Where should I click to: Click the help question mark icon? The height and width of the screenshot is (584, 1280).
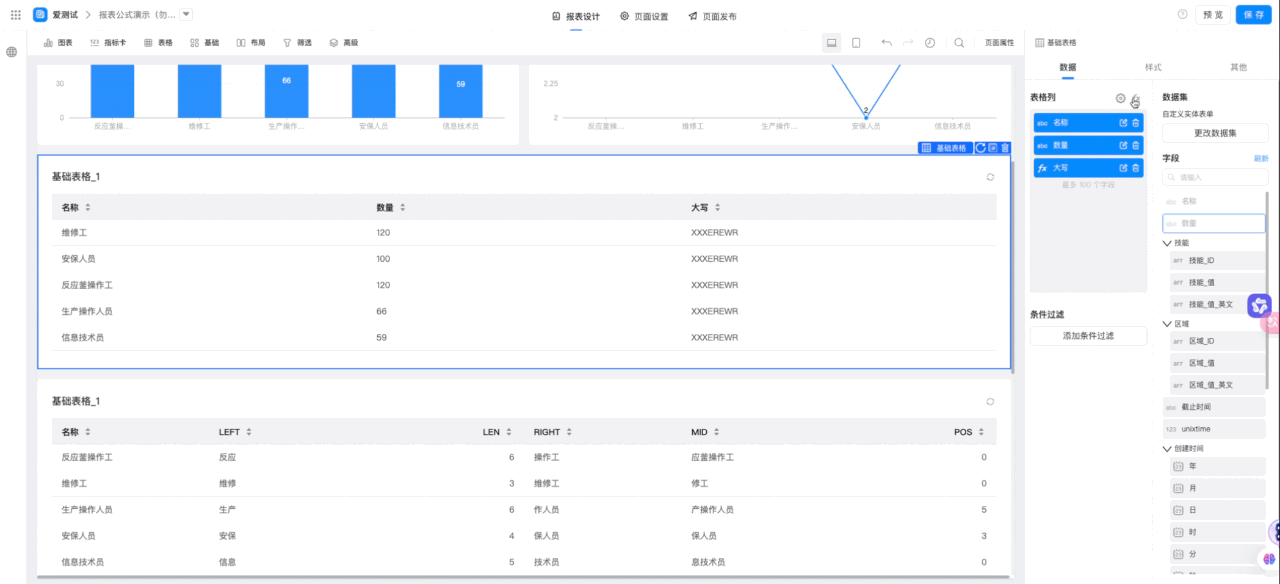pos(1183,15)
